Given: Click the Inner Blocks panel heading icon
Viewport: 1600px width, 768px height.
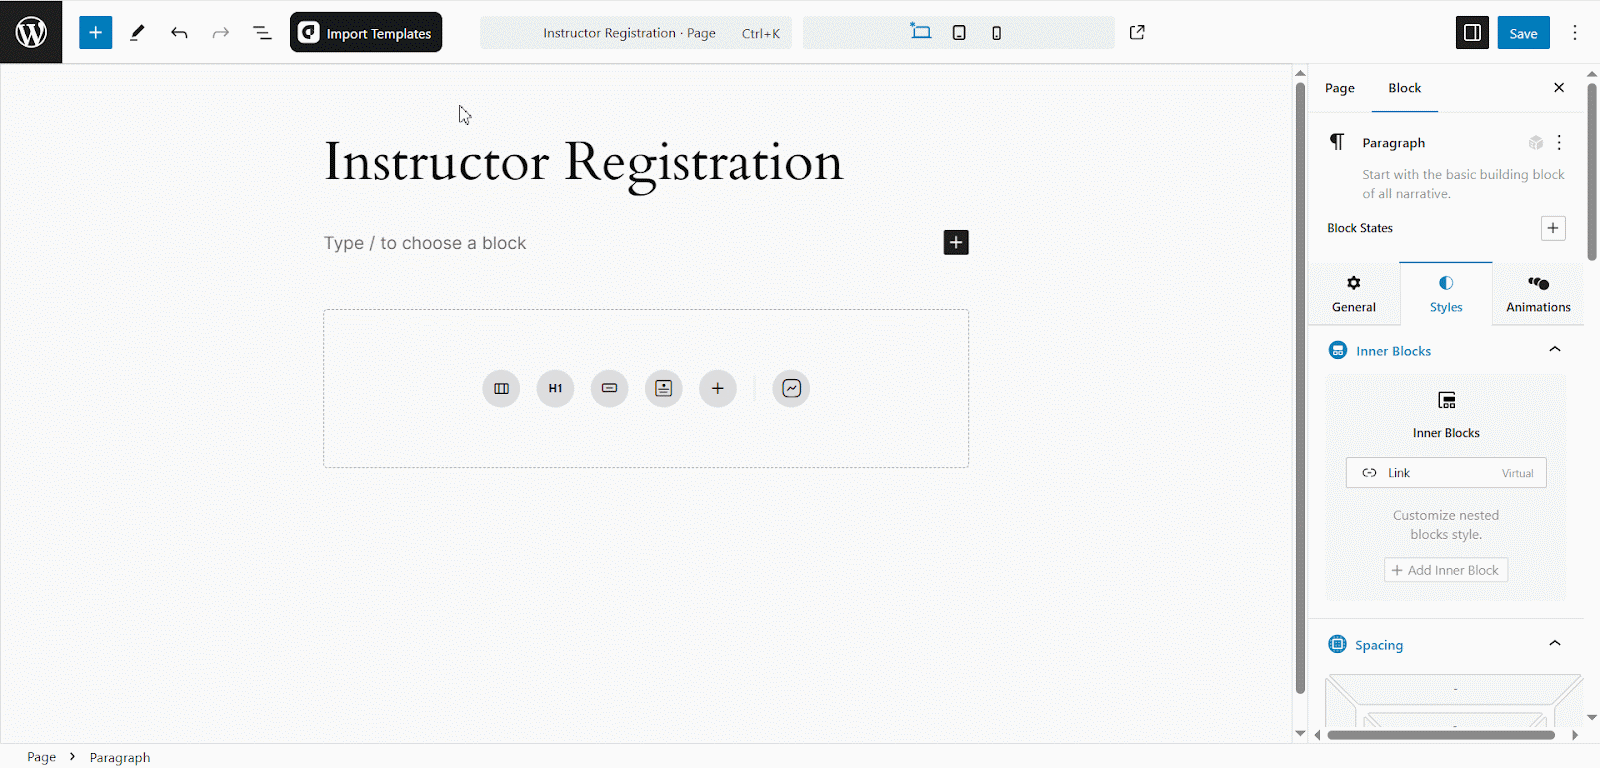Looking at the screenshot, I should point(1338,350).
